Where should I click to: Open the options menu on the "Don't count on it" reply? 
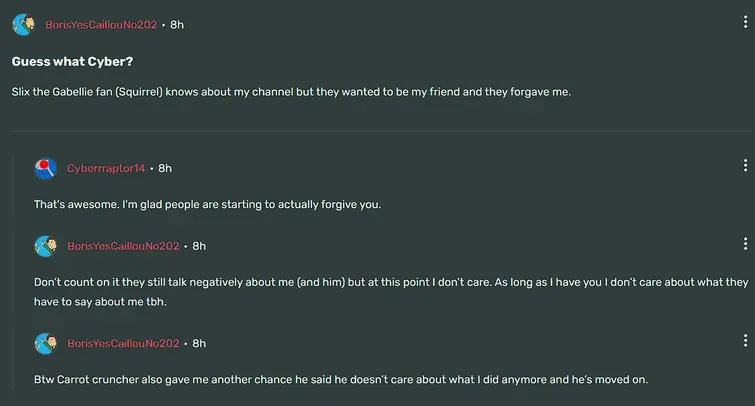point(745,244)
